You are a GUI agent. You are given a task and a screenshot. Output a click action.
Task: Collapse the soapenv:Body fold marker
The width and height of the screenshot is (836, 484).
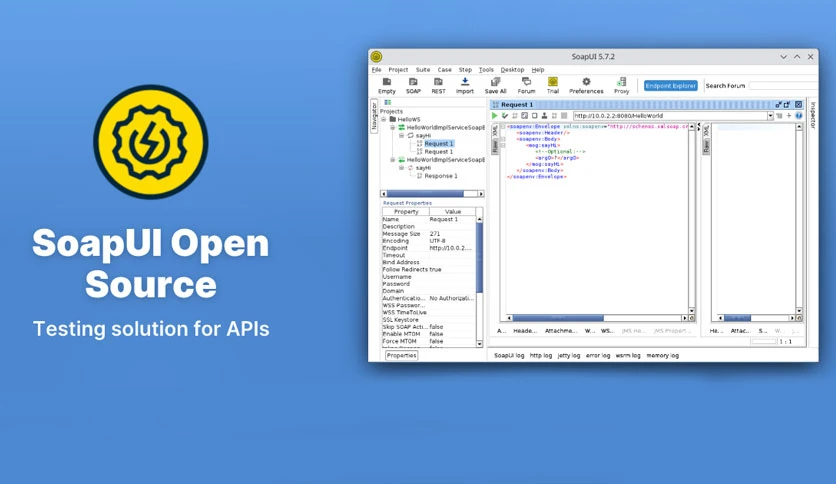click(x=503, y=139)
